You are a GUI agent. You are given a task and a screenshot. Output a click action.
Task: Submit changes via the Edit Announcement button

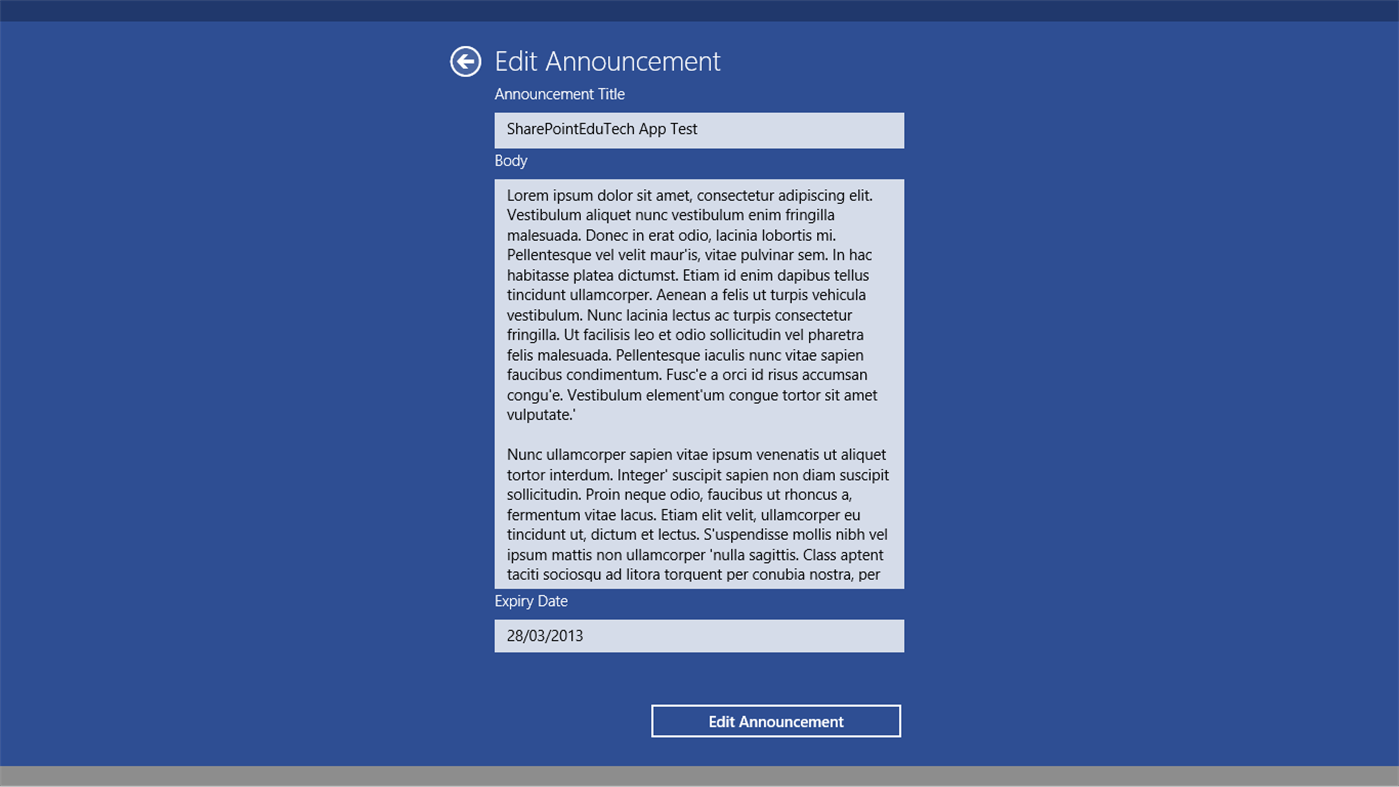tap(776, 720)
